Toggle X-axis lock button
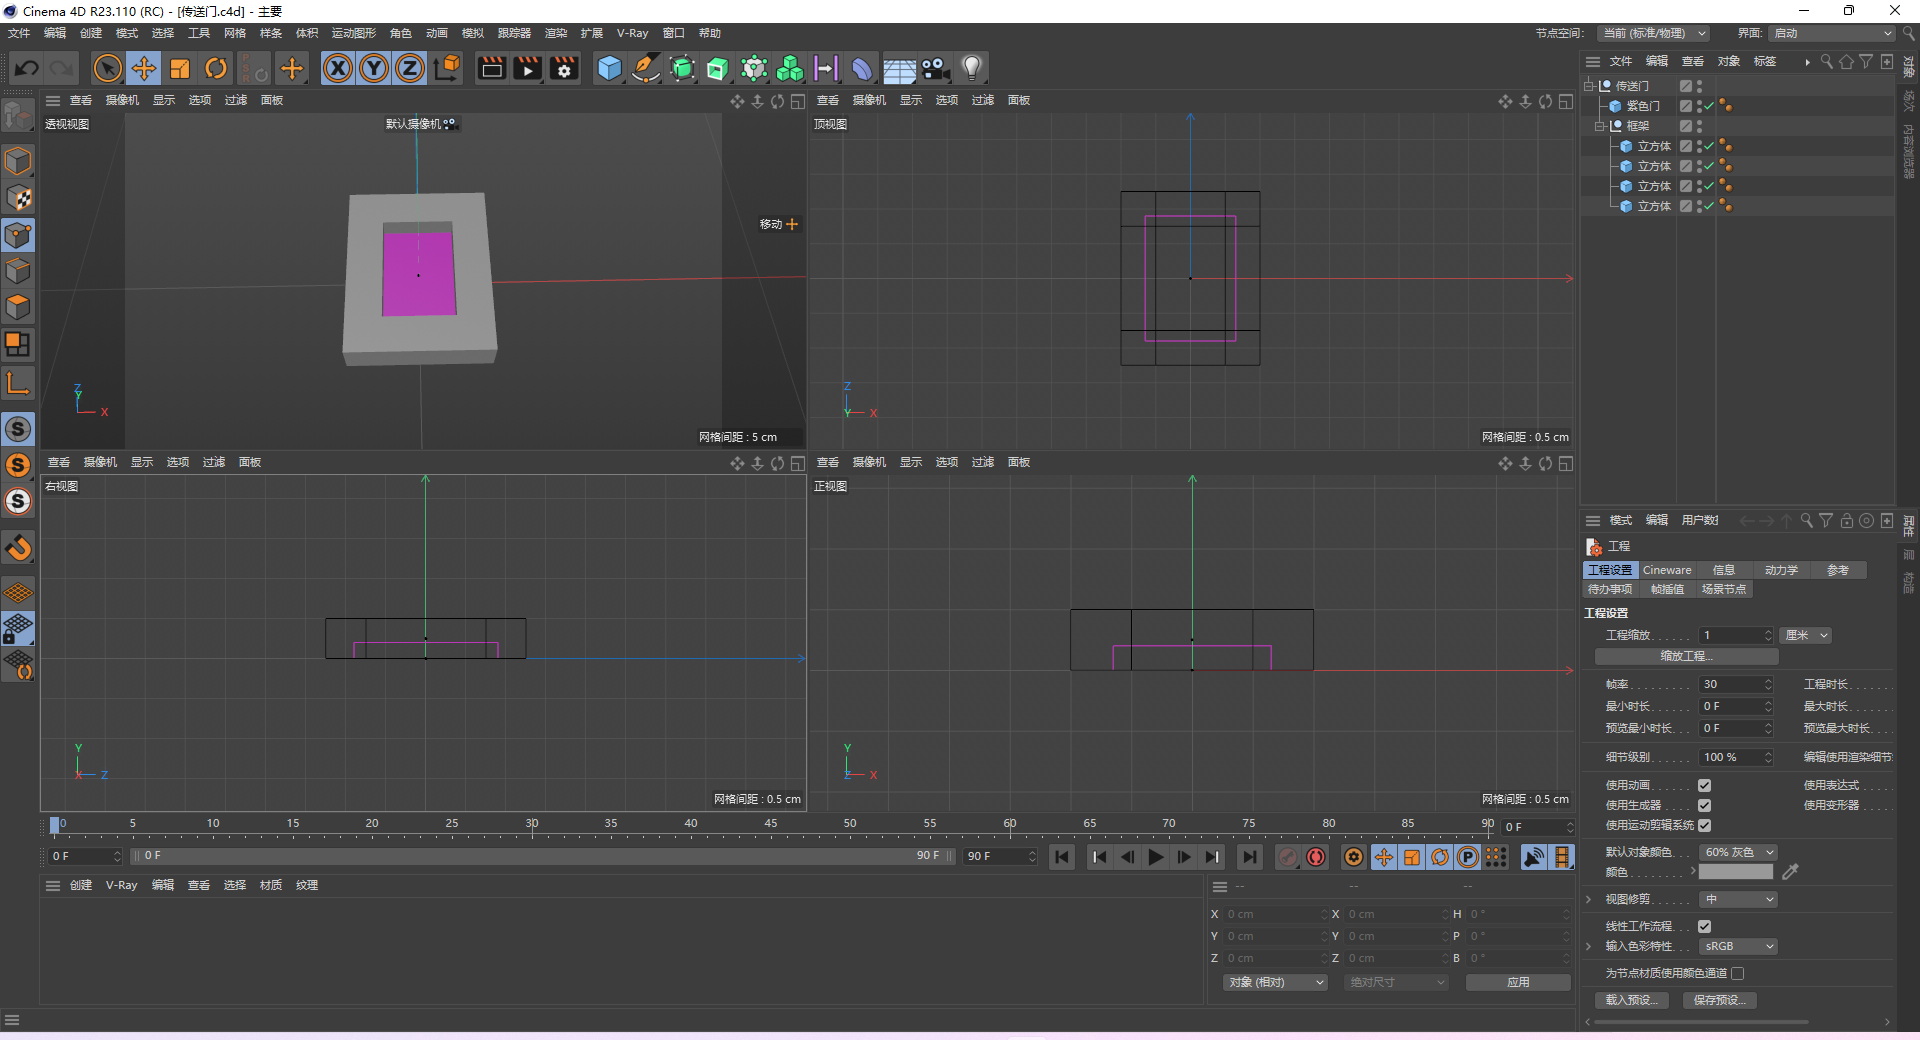 (338, 68)
